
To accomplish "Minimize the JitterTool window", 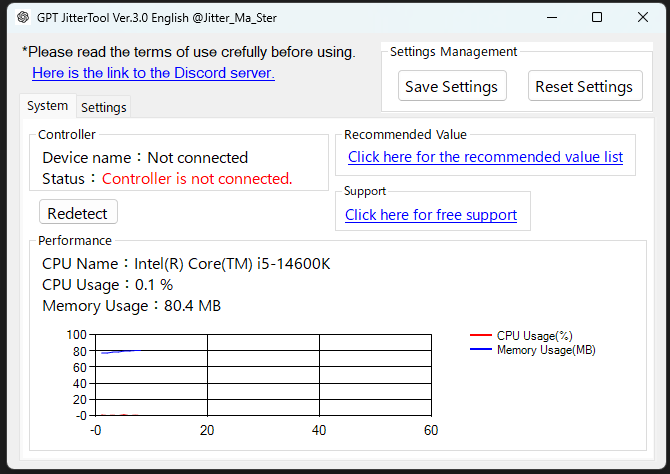I will [549, 17].
